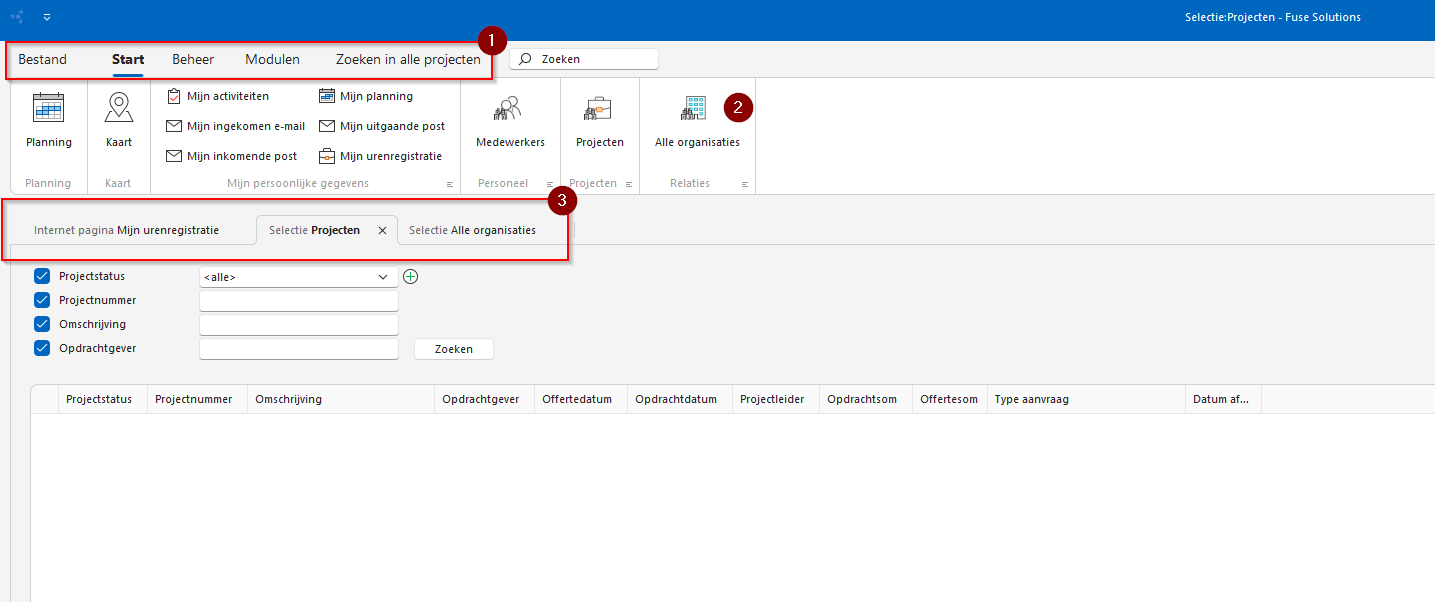Open the Alle organisaties icon
Screen dimensions: 1435x602
coord(695,108)
